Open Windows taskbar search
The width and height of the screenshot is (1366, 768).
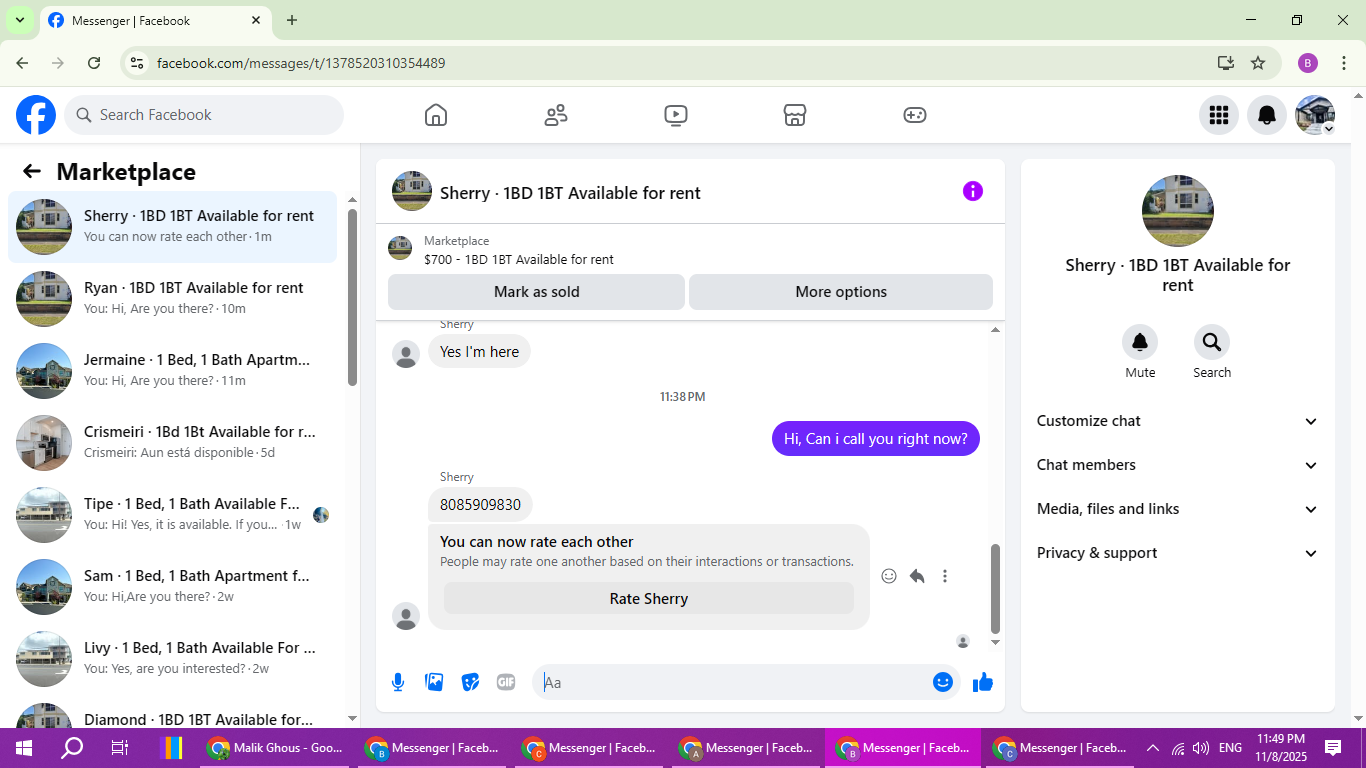71,748
